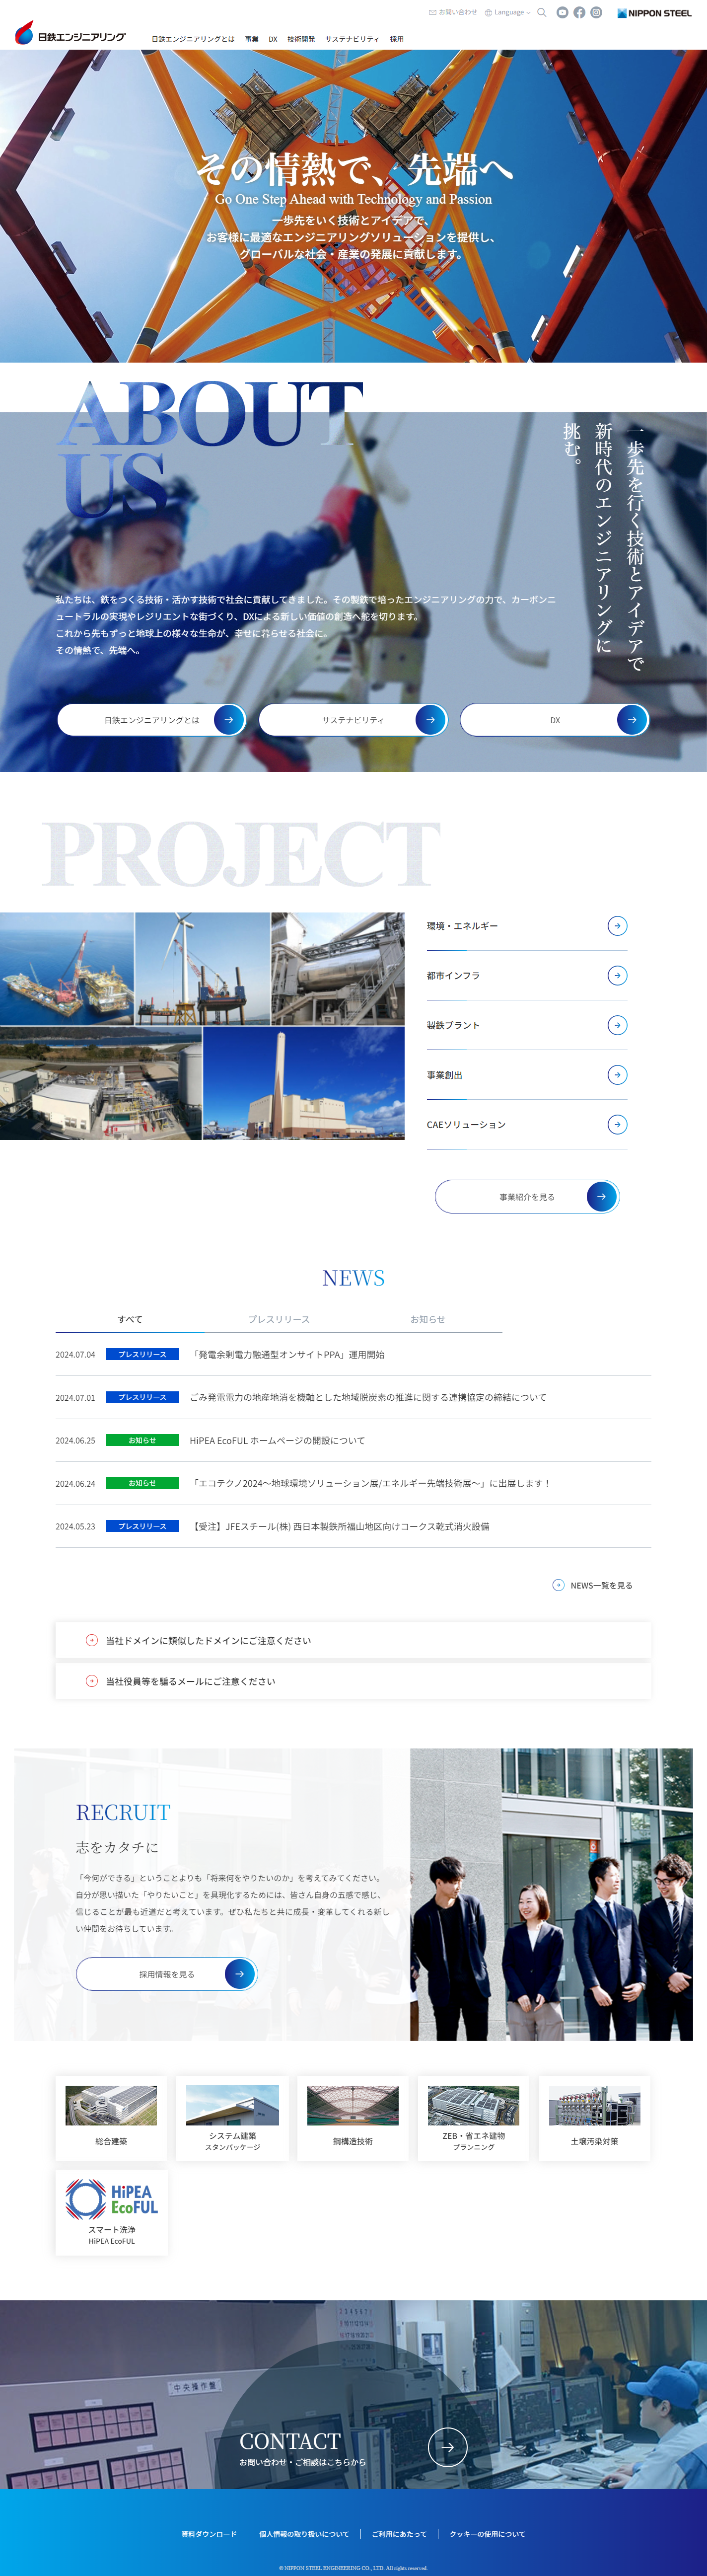Image resolution: width=707 pixels, height=2576 pixels.
Task: Click the 採用情報を見る button
Action: click(x=167, y=1974)
